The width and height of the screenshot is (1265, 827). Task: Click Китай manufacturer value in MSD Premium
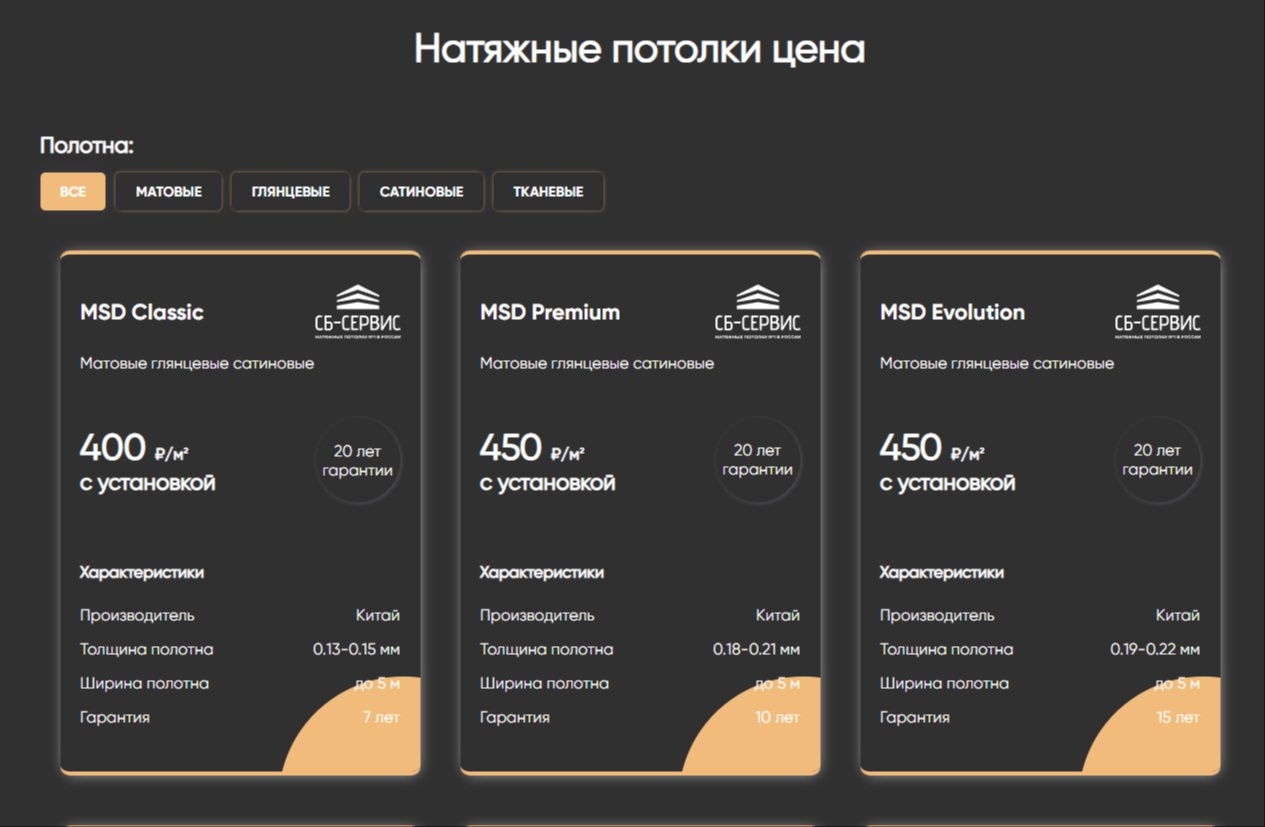(778, 615)
